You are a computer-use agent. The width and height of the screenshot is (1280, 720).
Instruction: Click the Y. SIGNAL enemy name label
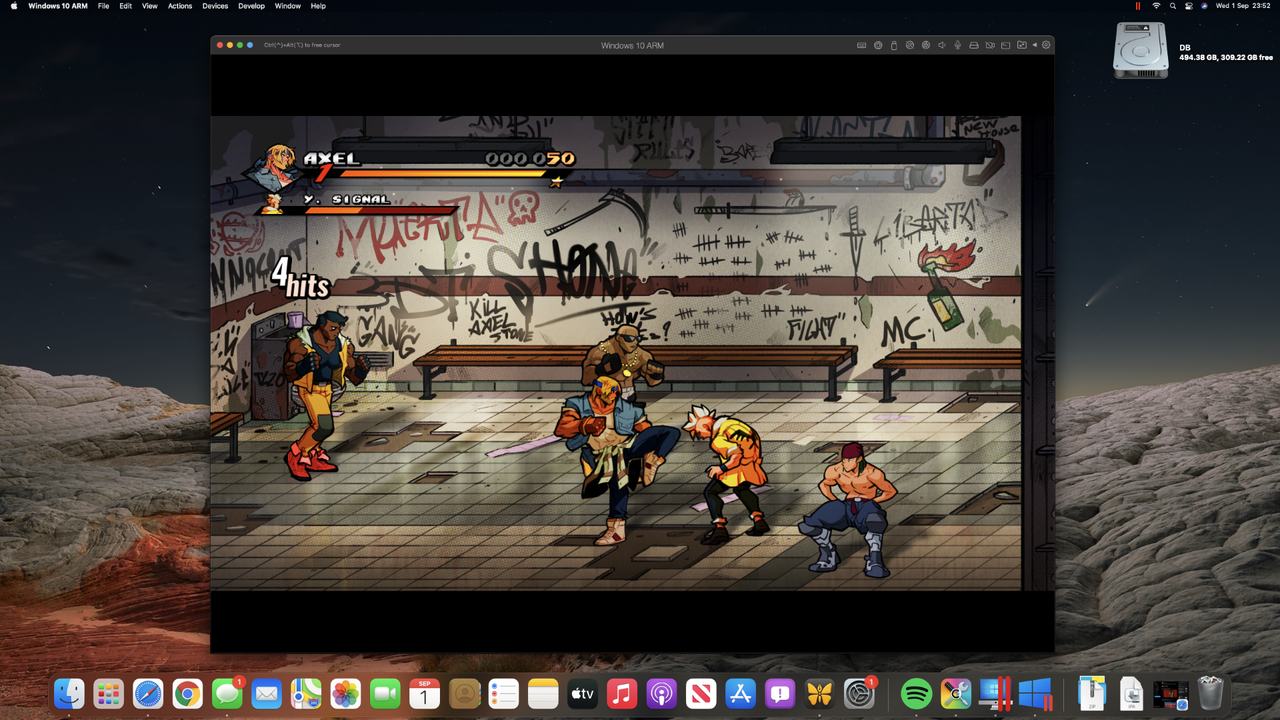347,199
